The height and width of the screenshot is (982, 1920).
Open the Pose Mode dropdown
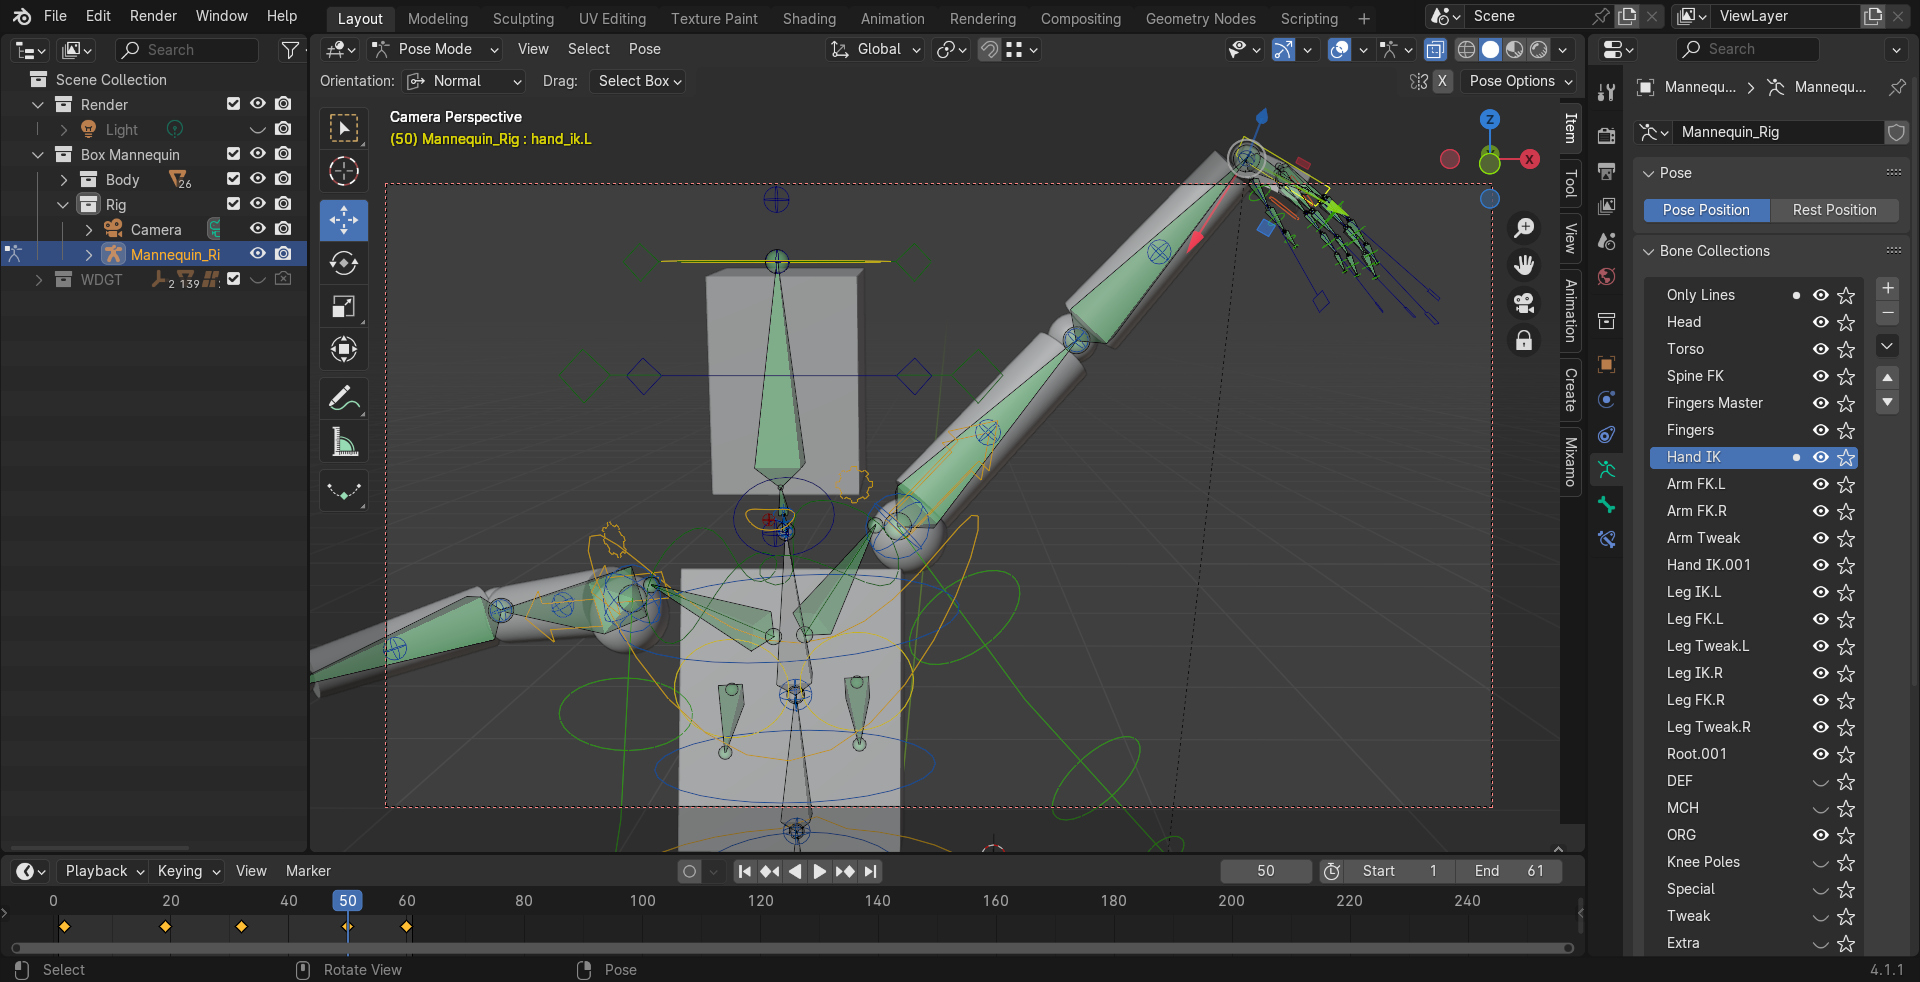pos(435,49)
